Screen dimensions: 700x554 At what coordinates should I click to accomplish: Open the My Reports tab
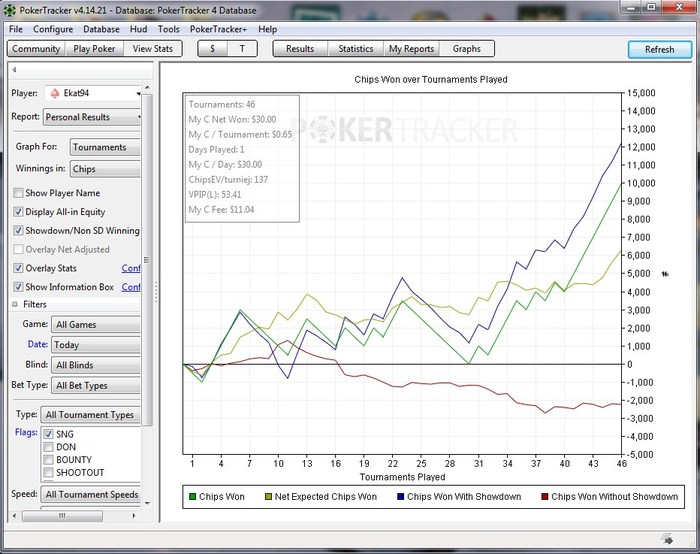point(412,49)
